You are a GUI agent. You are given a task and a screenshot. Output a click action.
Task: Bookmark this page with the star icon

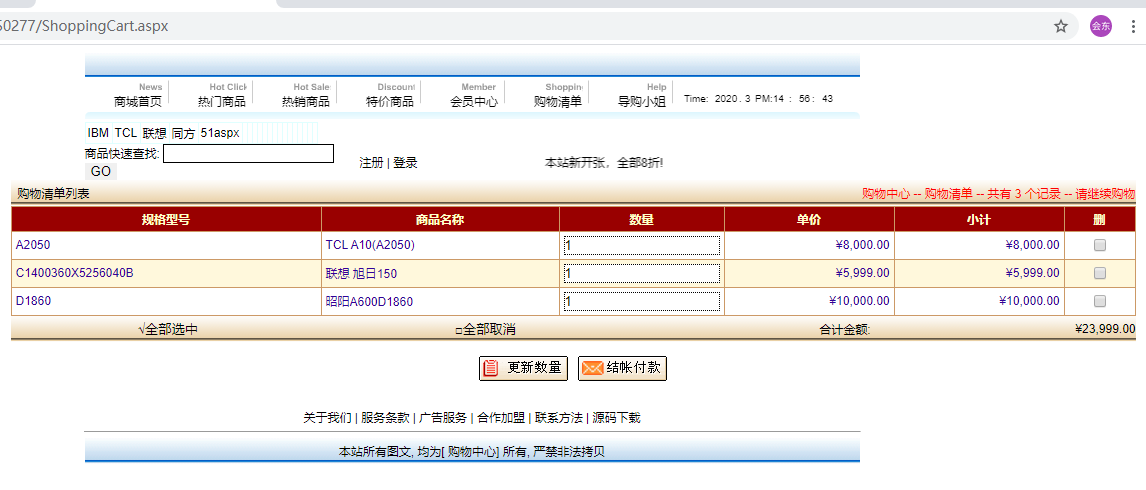pos(1060,26)
